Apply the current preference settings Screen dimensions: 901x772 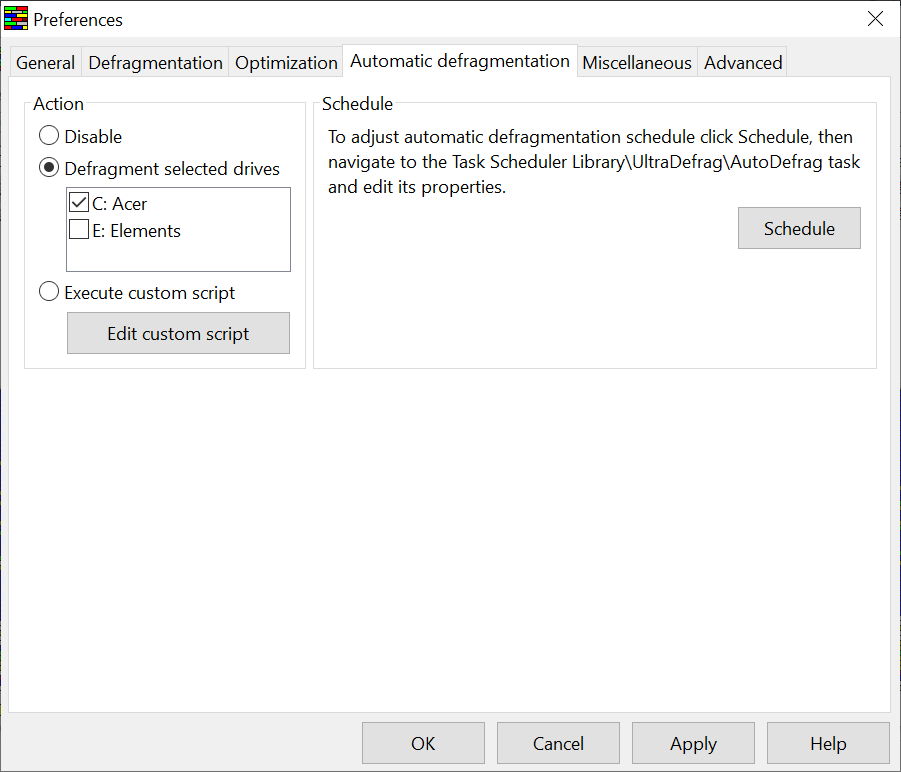coord(693,743)
